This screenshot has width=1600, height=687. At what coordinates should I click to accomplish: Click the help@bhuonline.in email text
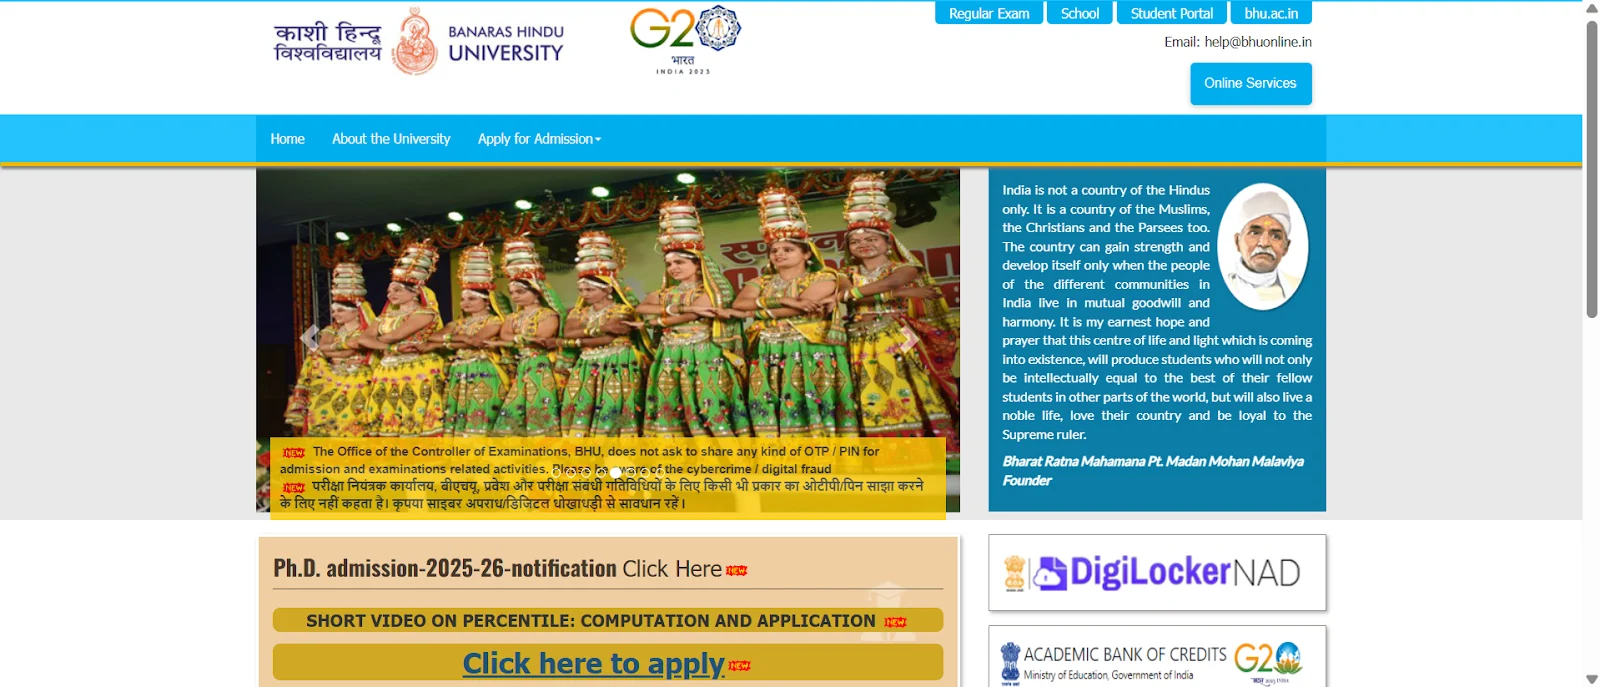tap(1258, 42)
